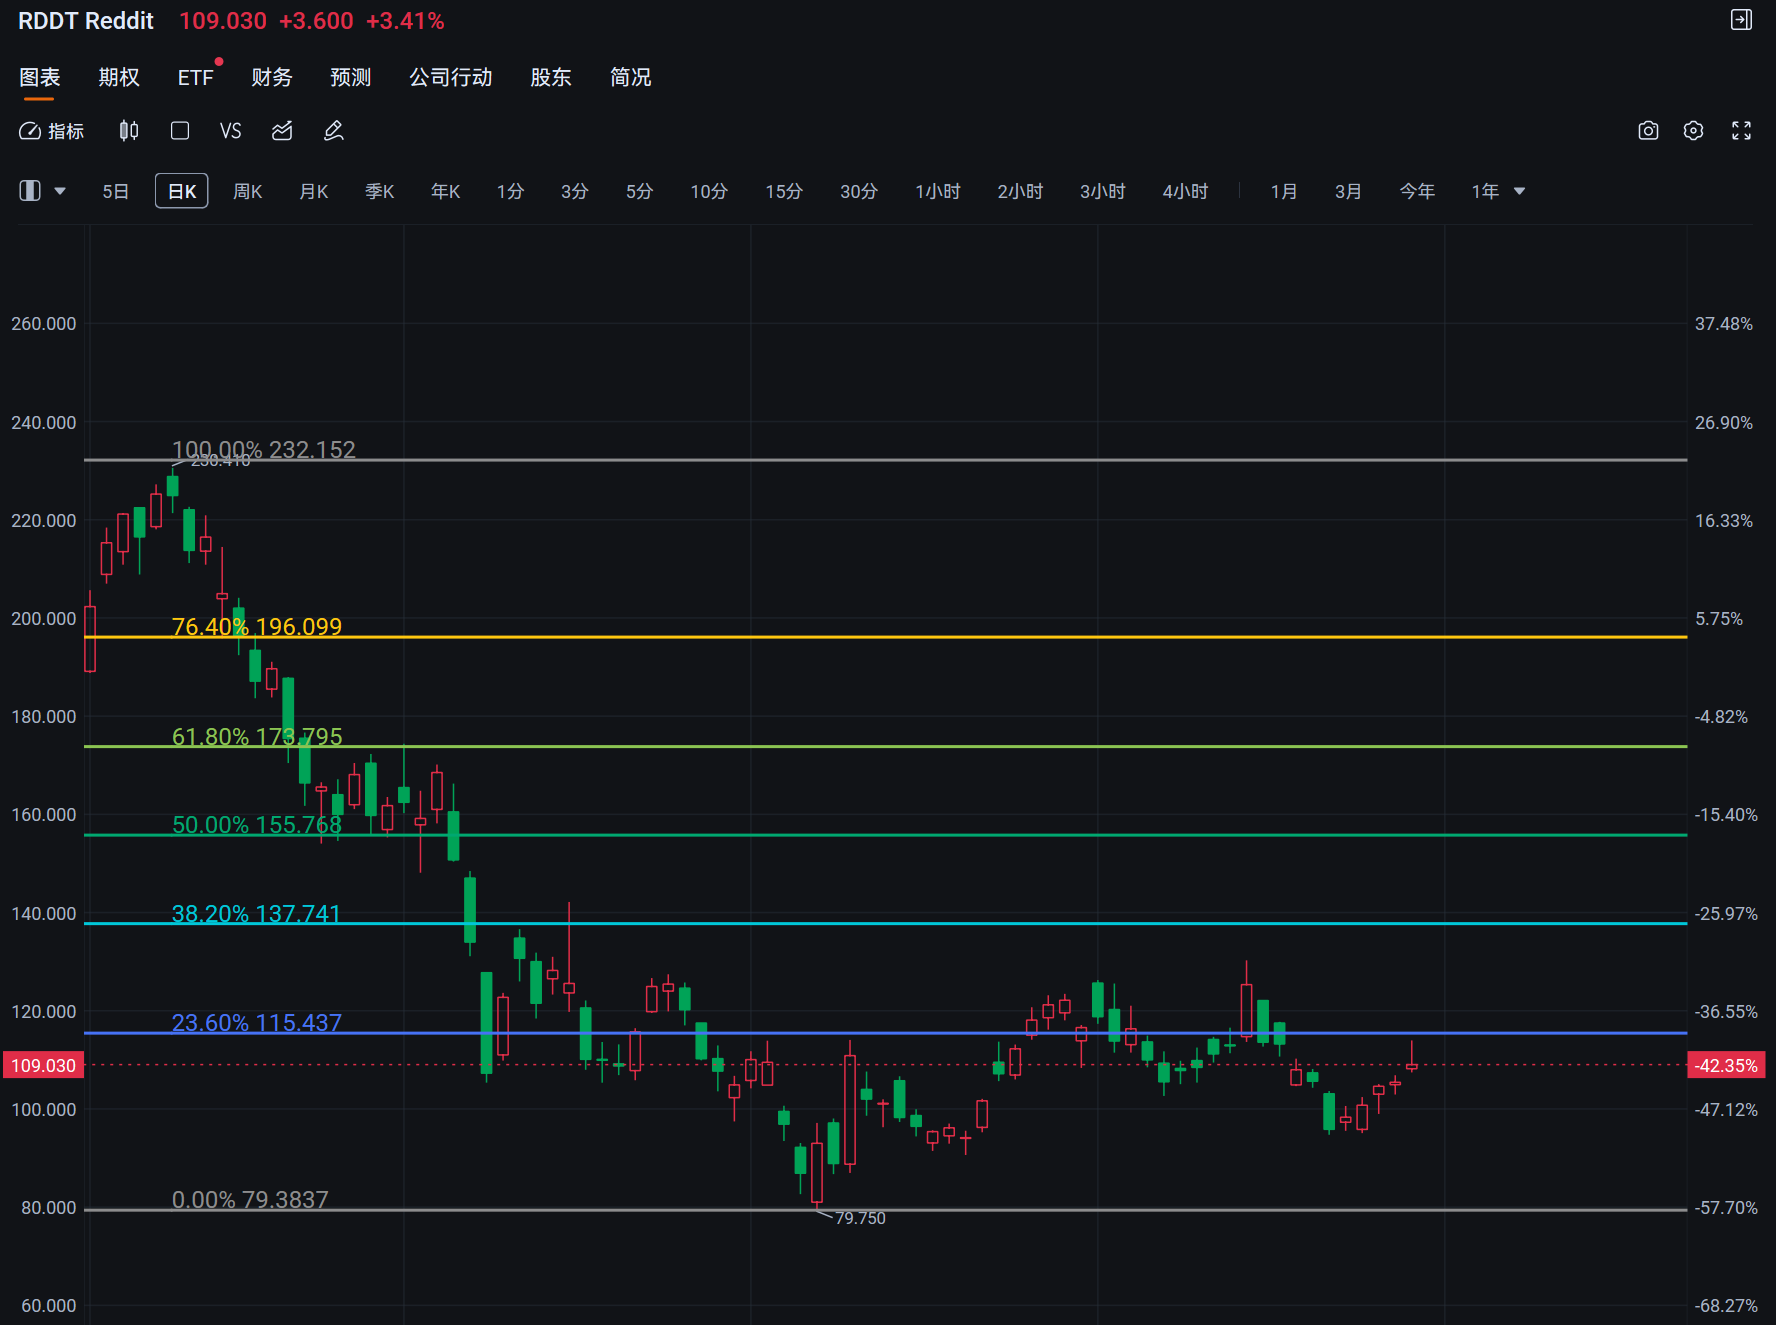Click the candlestick chart type icon
The height and width of the screenshot is (1325, 1776).
pos(129,131)
